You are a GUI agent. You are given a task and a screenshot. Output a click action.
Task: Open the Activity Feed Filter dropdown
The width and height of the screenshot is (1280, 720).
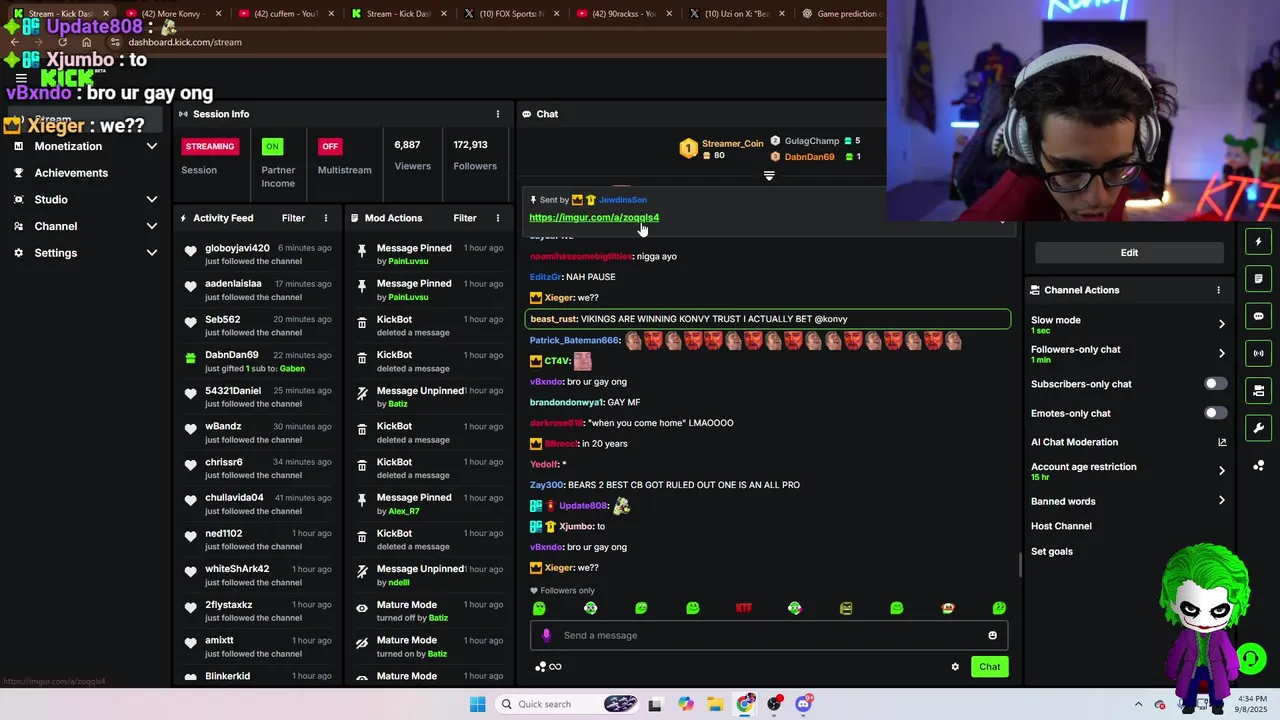point(293,218)
